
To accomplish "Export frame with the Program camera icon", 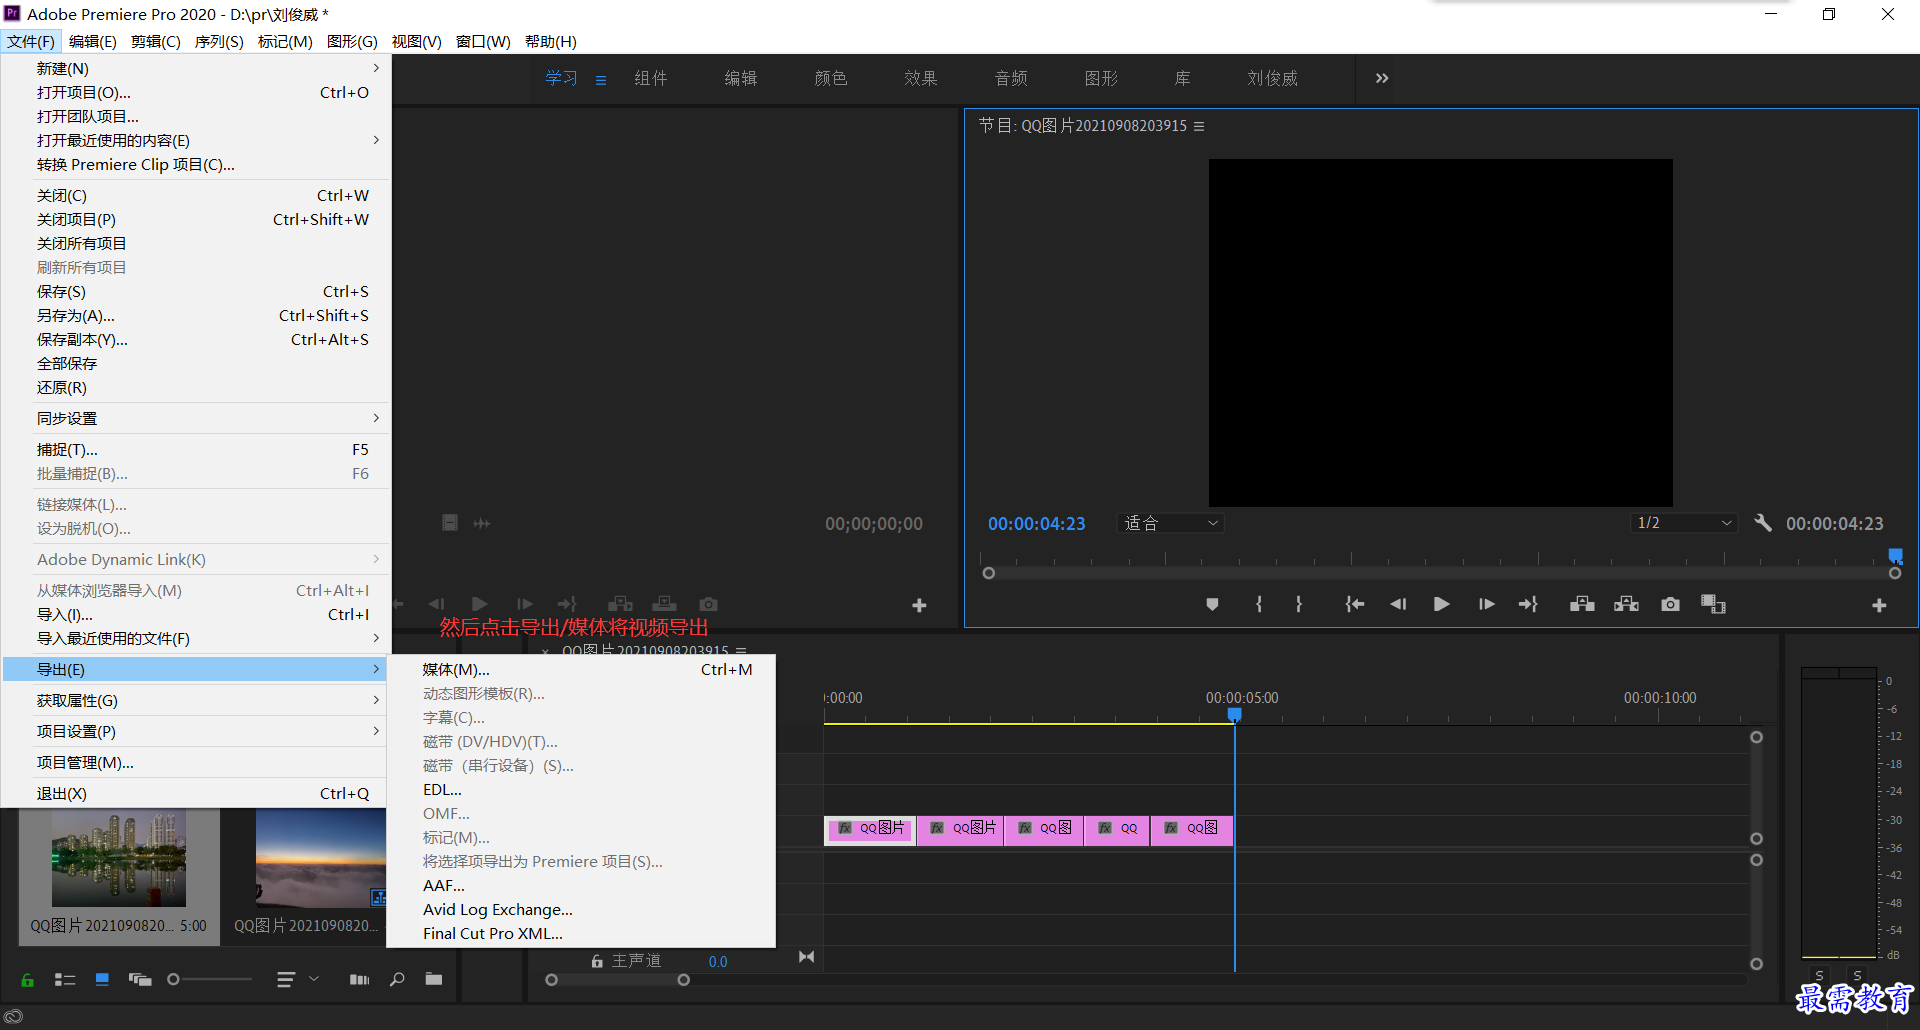I will [x=1670, y=604].
